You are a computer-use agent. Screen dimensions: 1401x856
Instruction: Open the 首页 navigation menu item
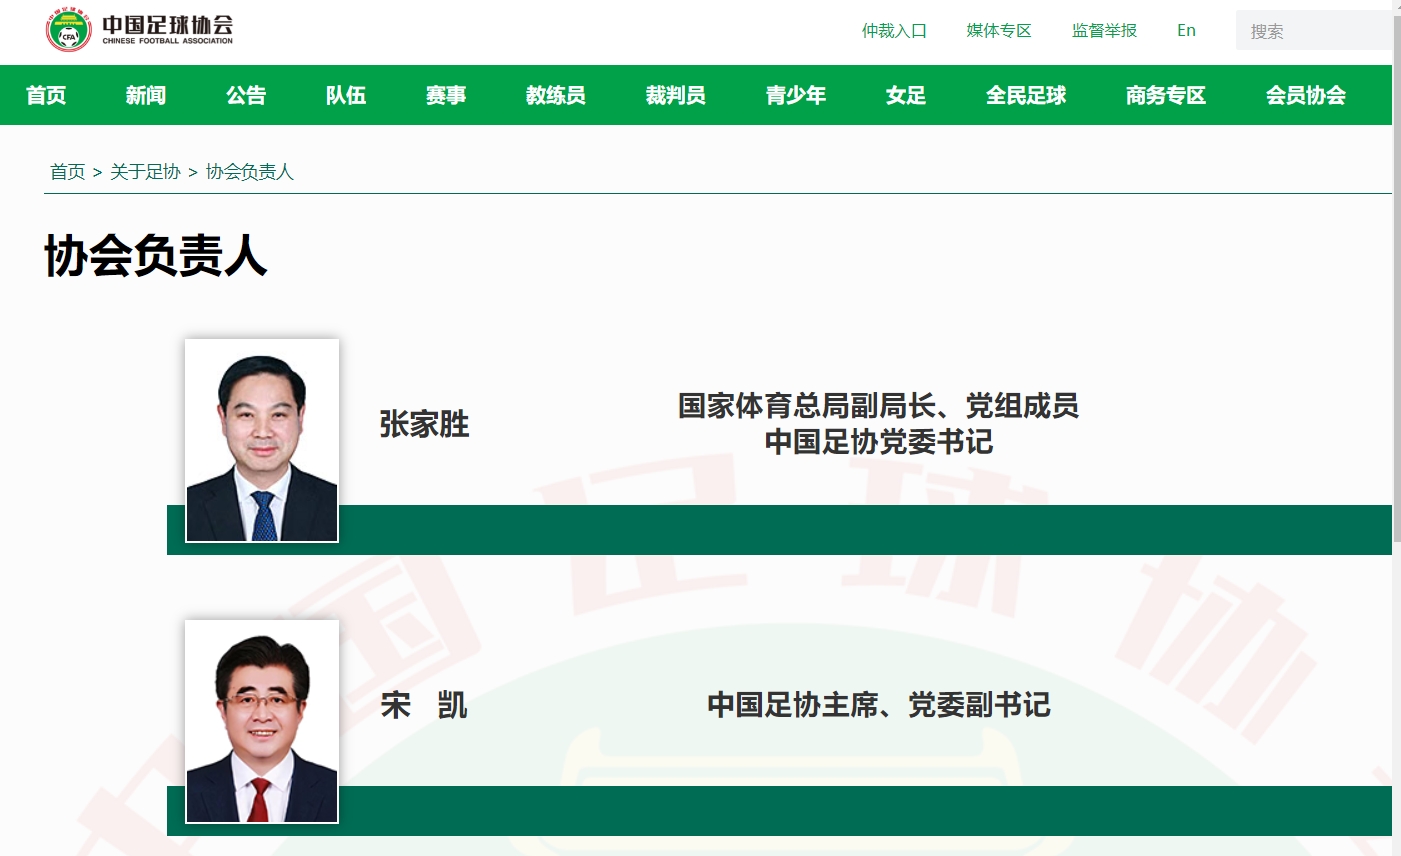point(46,95)
